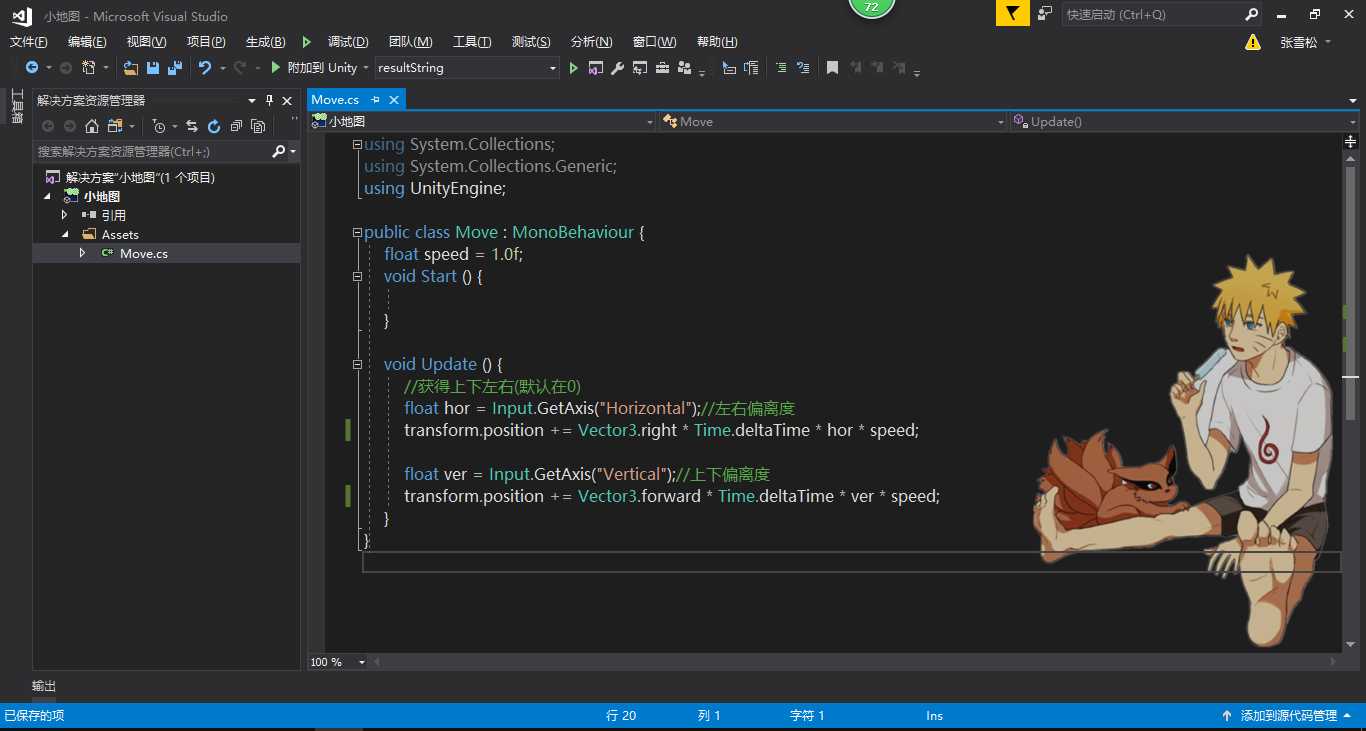Toggle the auto-hide pin of Solution Explorer

coord(269,100)
